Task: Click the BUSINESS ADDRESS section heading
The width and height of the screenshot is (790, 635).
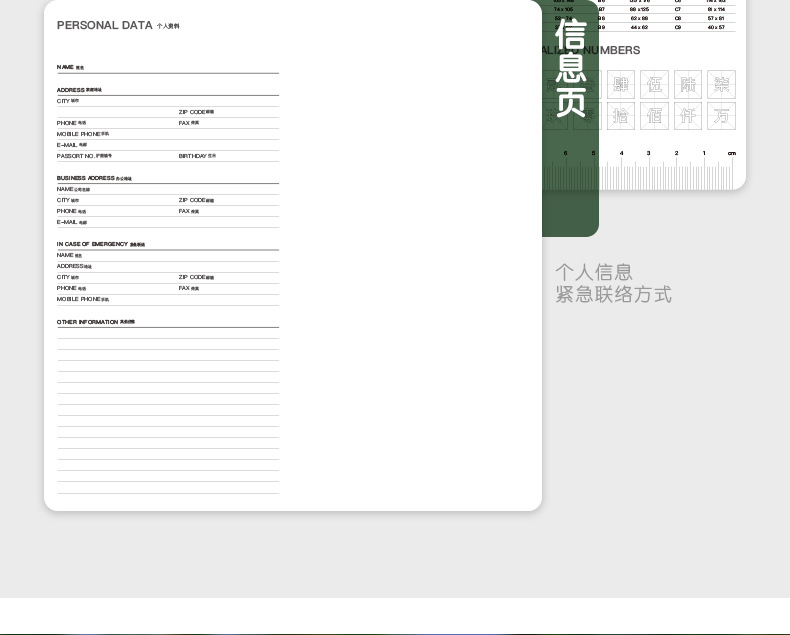Action: tap(94, 178)
